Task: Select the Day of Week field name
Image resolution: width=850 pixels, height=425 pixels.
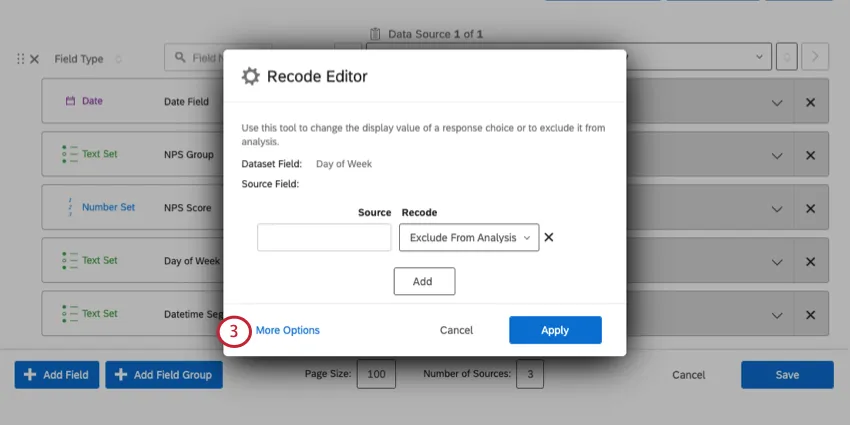Action: [x=192, y=261]
